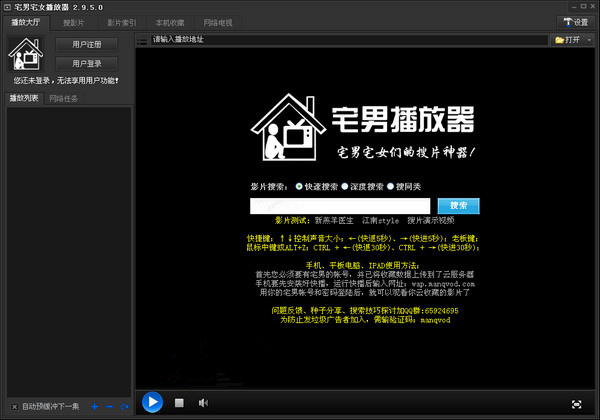
Task: Click the app icon in title bar
Action: pos(7,7)
